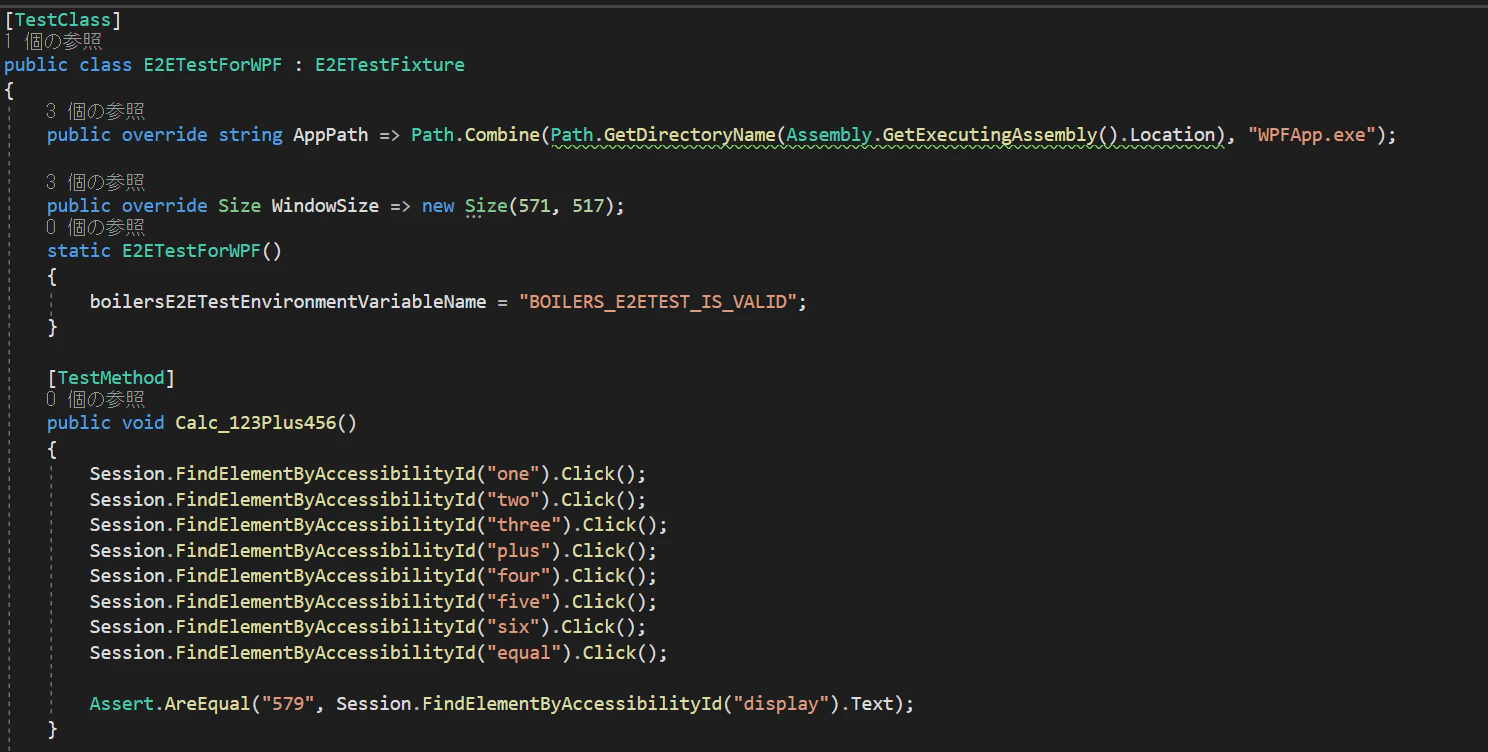Click the Calc_123Plus456 method name

pos(256,423)
